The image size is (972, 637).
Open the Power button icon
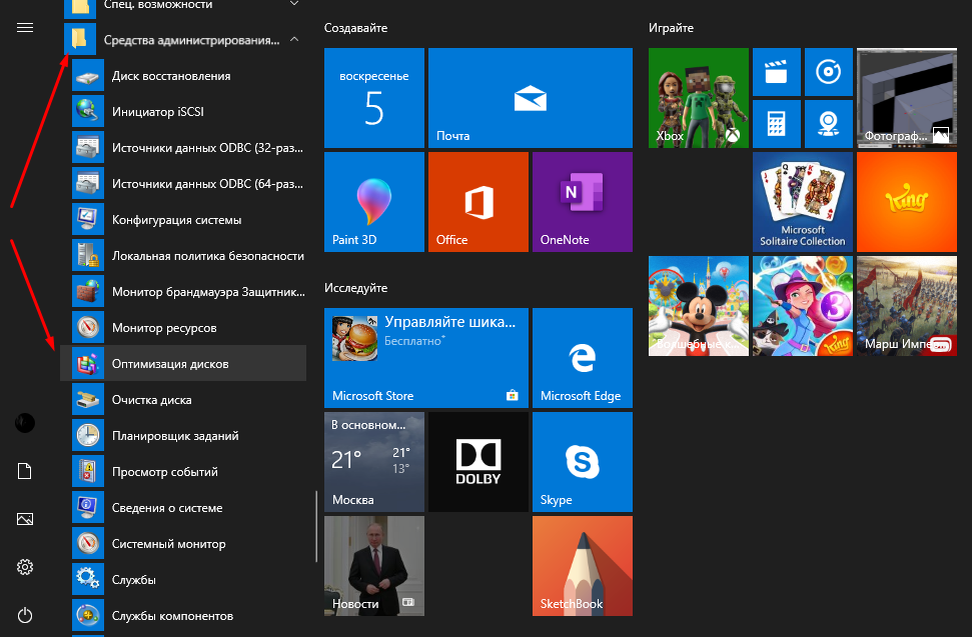[x=25, y=615]
